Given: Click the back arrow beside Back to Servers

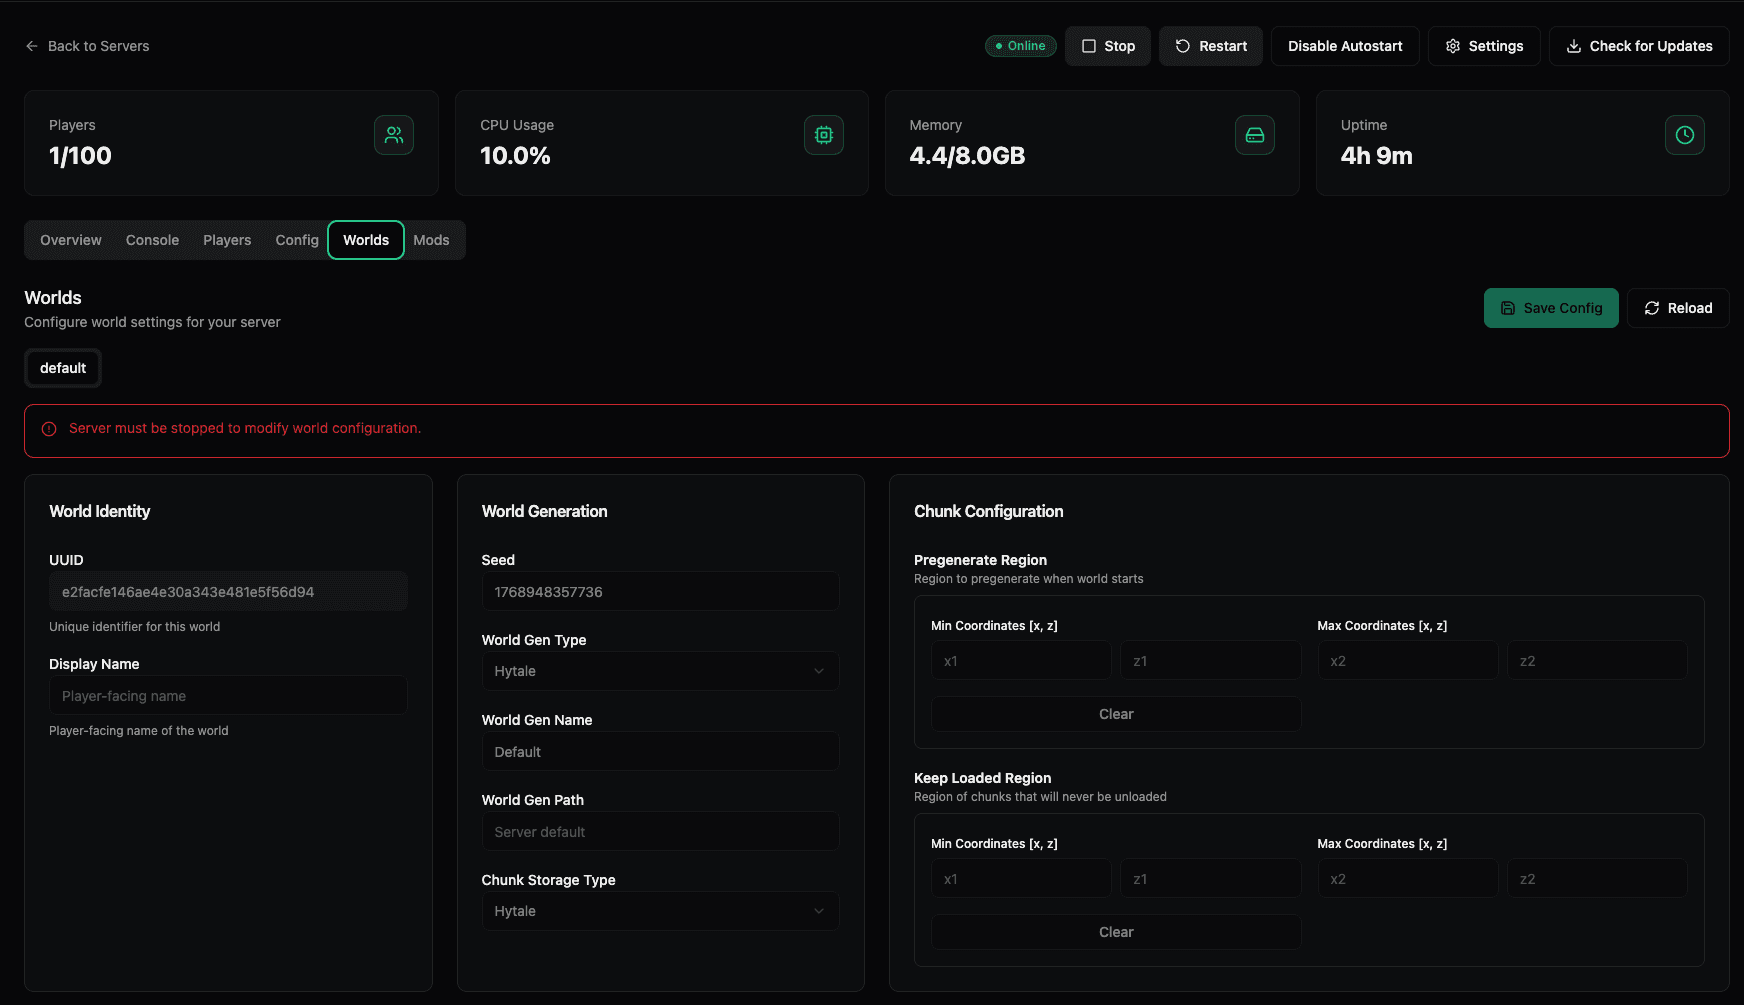Looking at the screenshot, I should pos(30,45).
